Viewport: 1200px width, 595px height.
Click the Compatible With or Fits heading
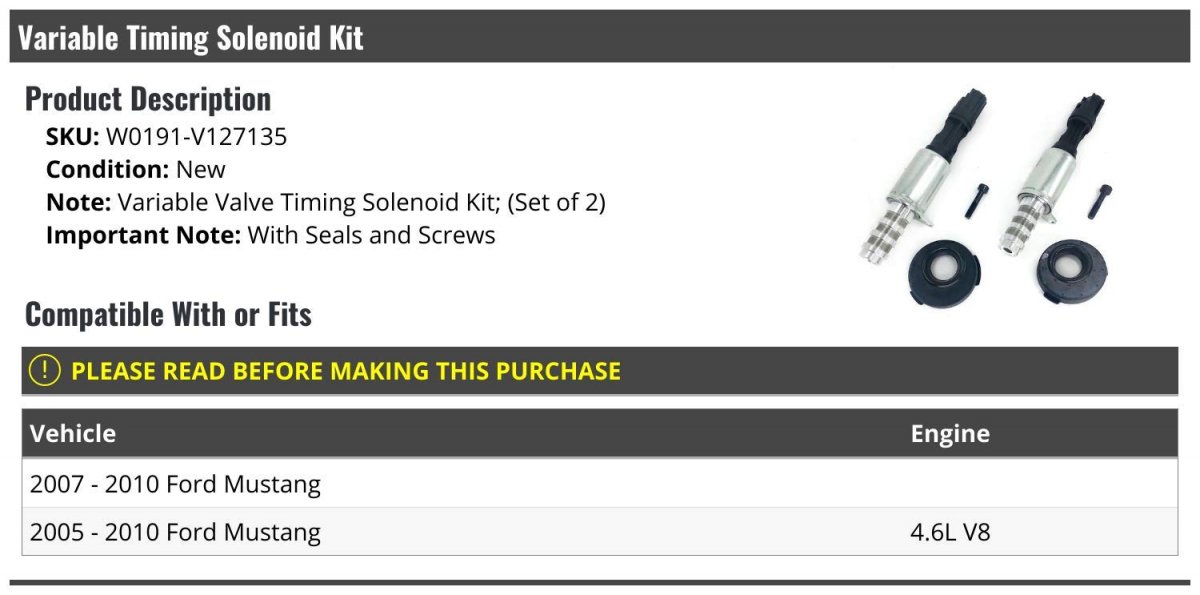point(168,314)
